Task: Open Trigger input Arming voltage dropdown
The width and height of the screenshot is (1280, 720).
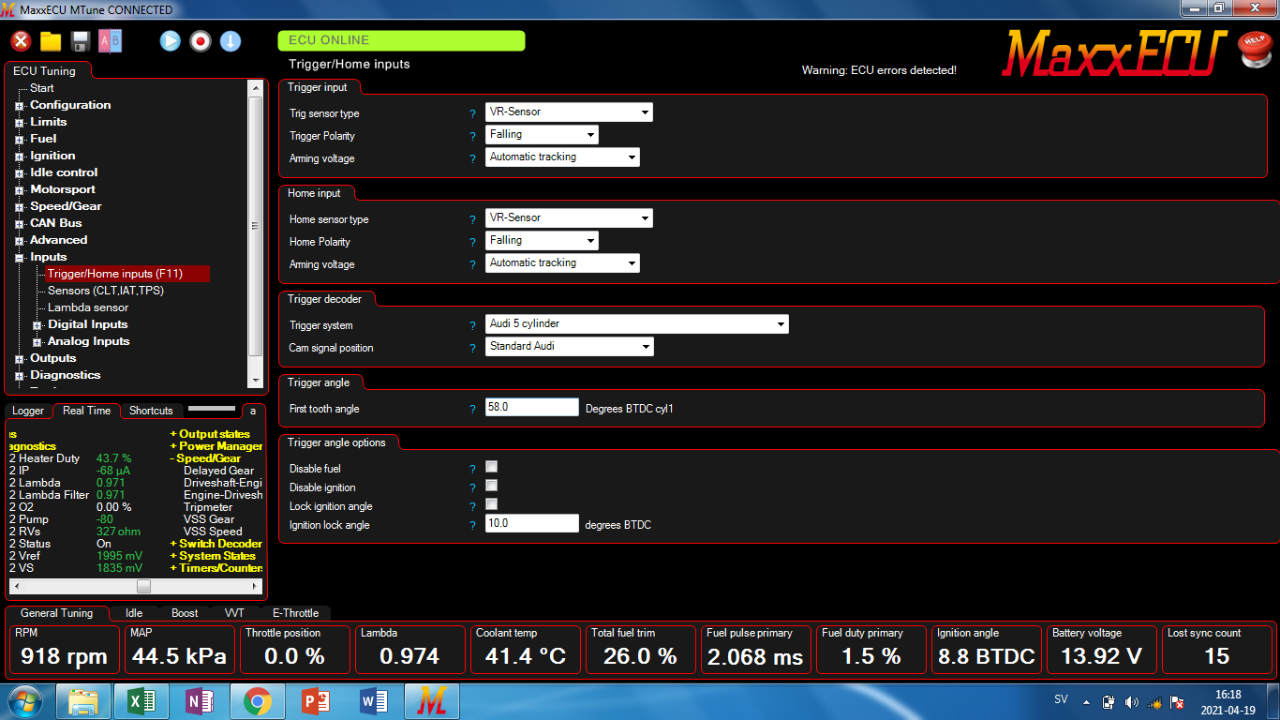Action: pyautogui.click(x=562, y=157)
